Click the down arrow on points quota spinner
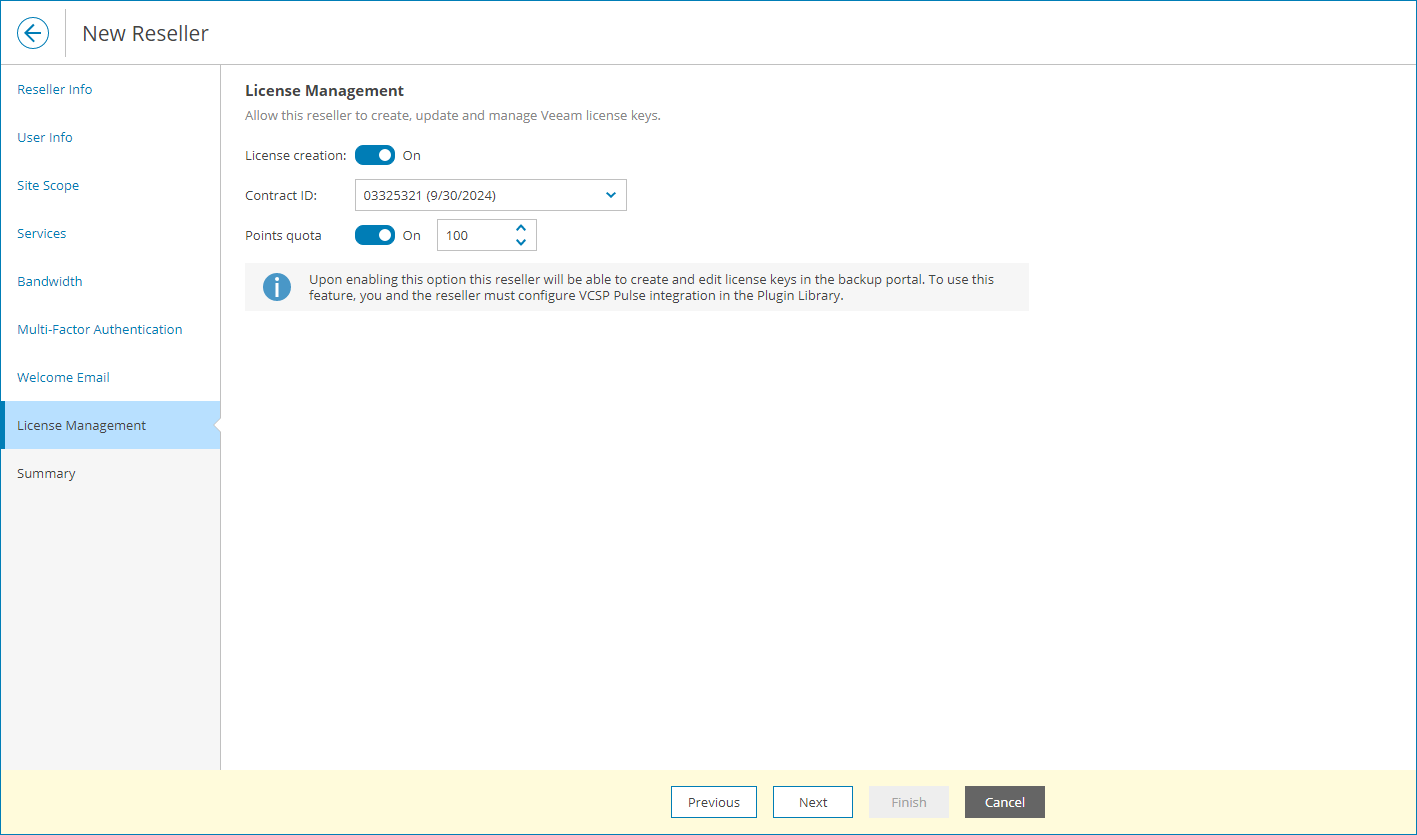The image size is (1417, 835). [521, 241]
